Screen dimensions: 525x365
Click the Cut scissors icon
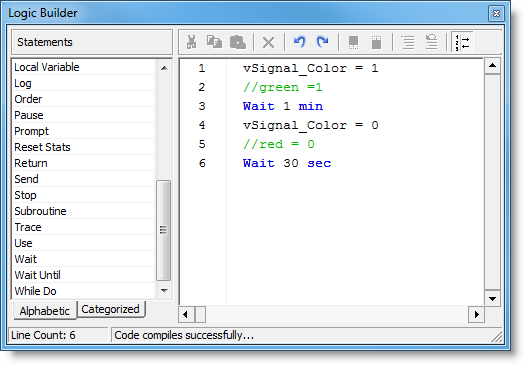point(192,42)
